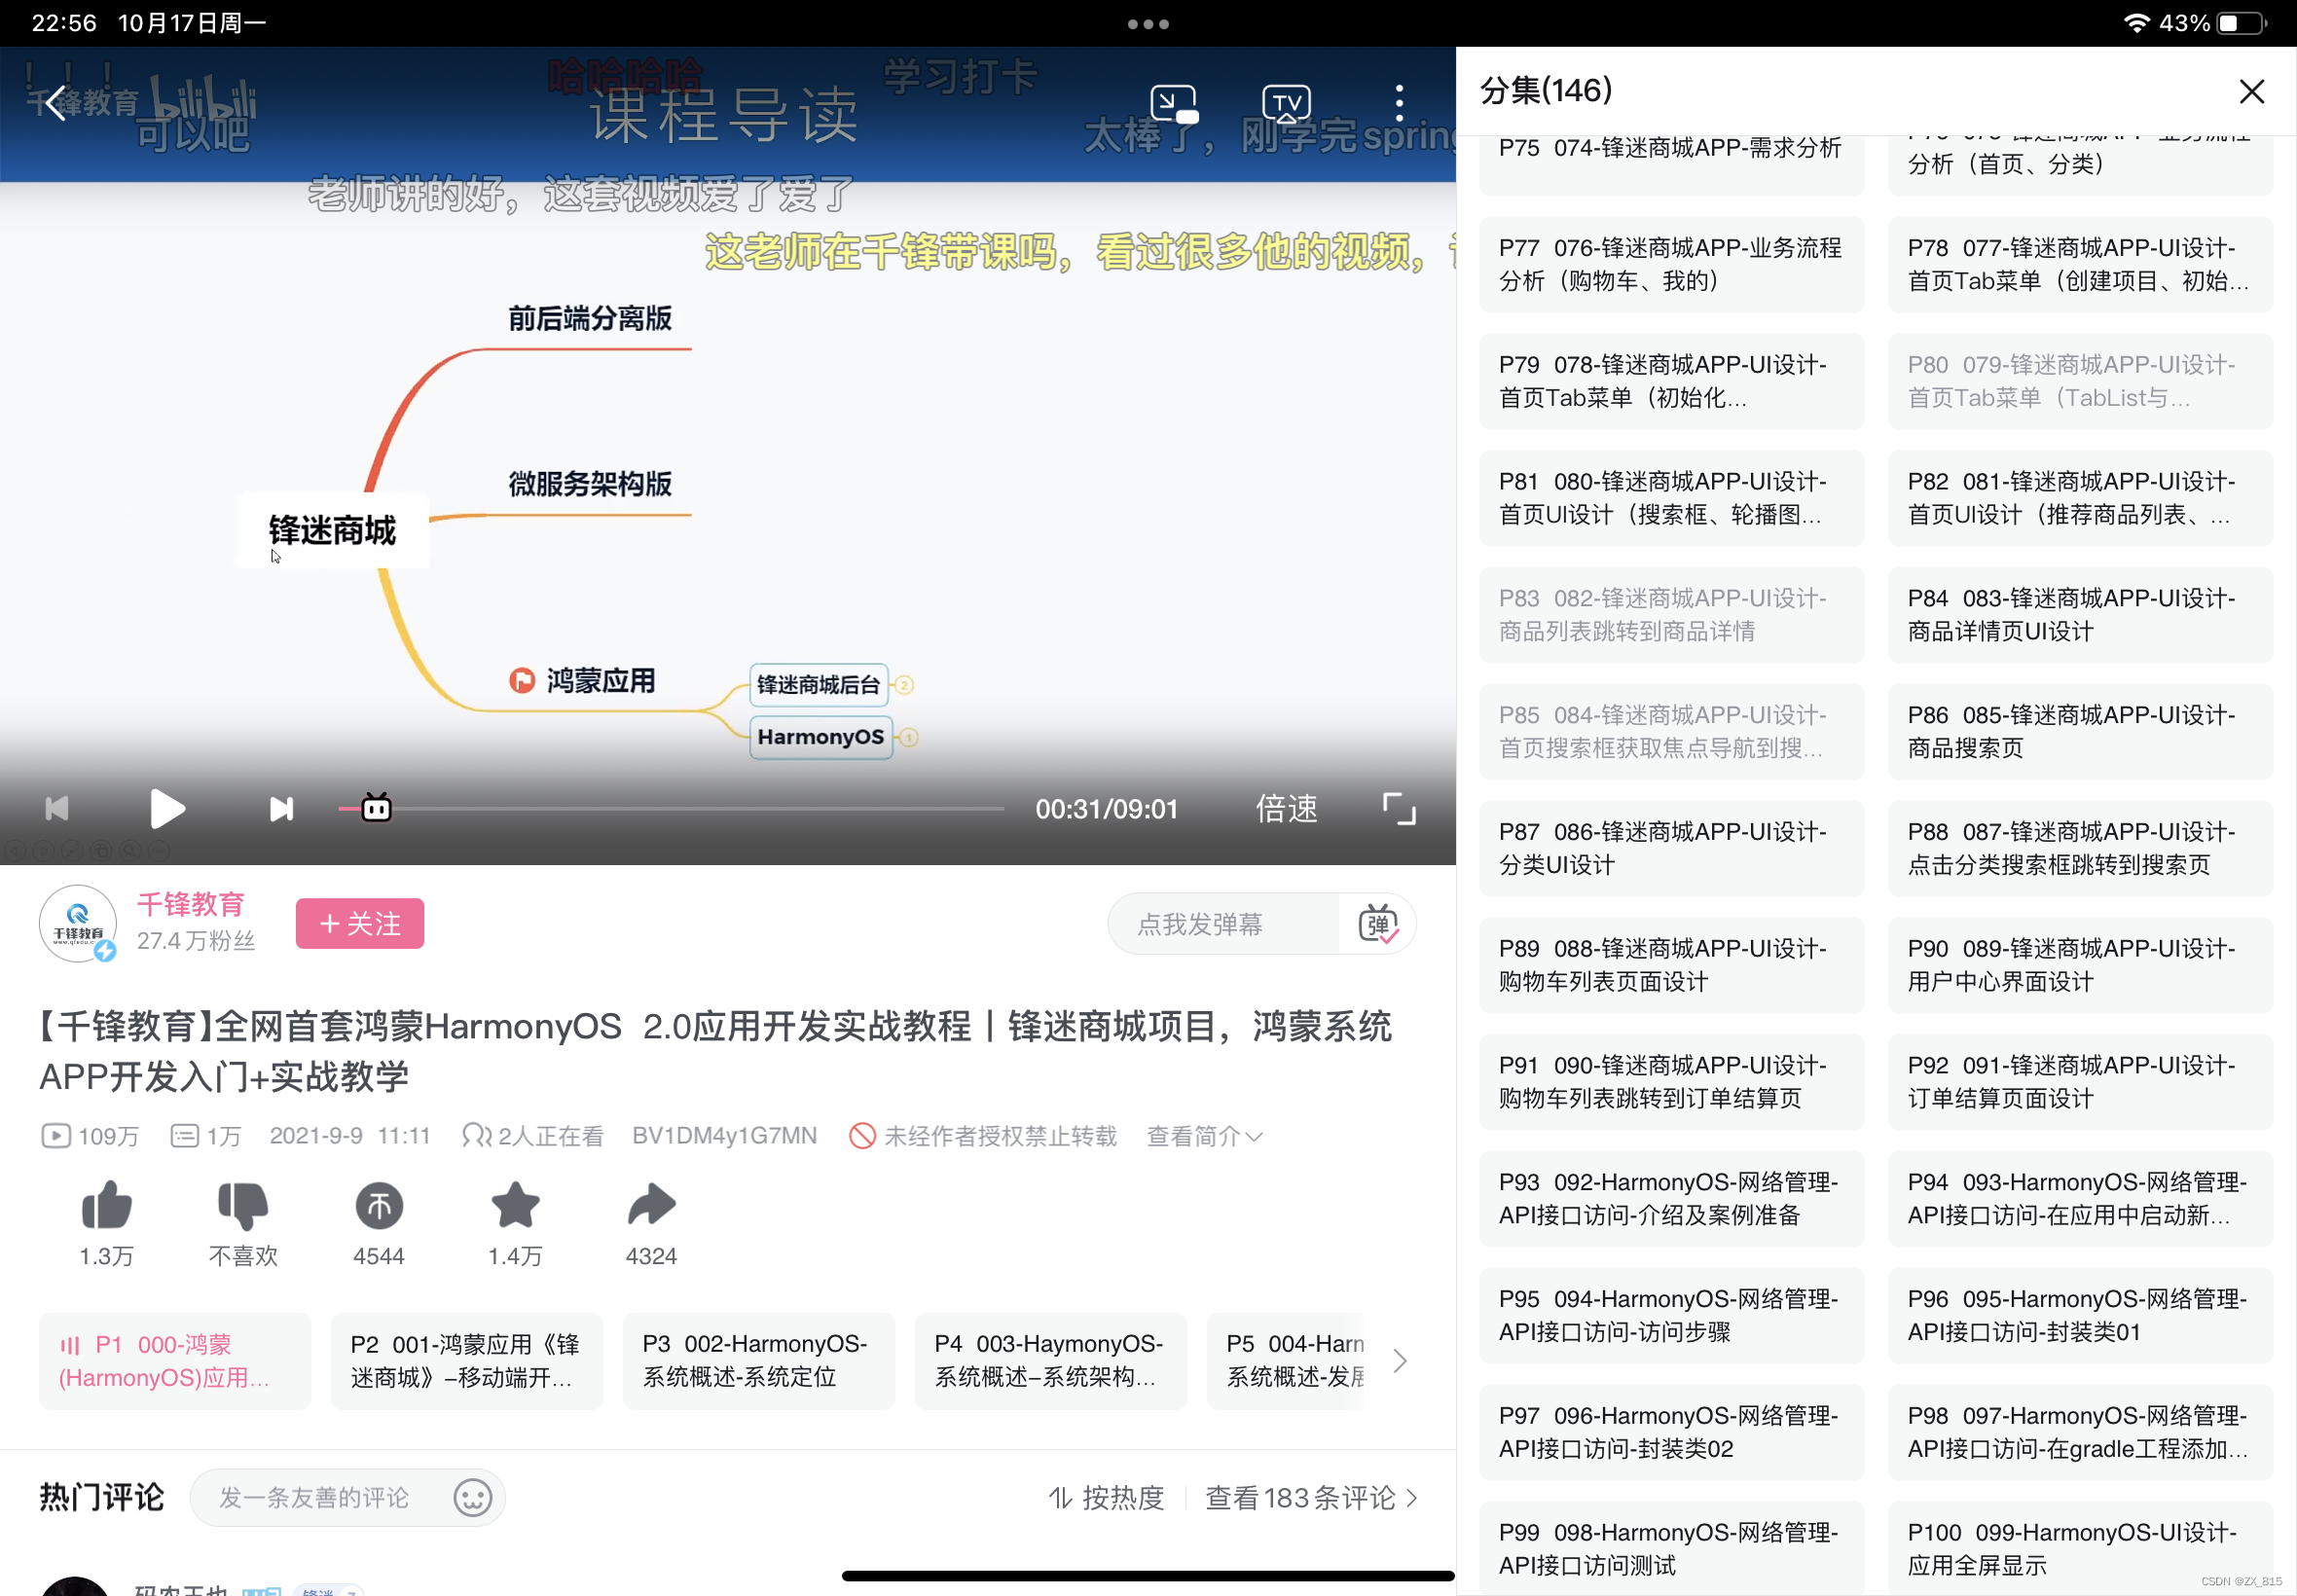
Task: Change comment sort 按热度
Action: pyautogui.click(x=1106, y=1497)
